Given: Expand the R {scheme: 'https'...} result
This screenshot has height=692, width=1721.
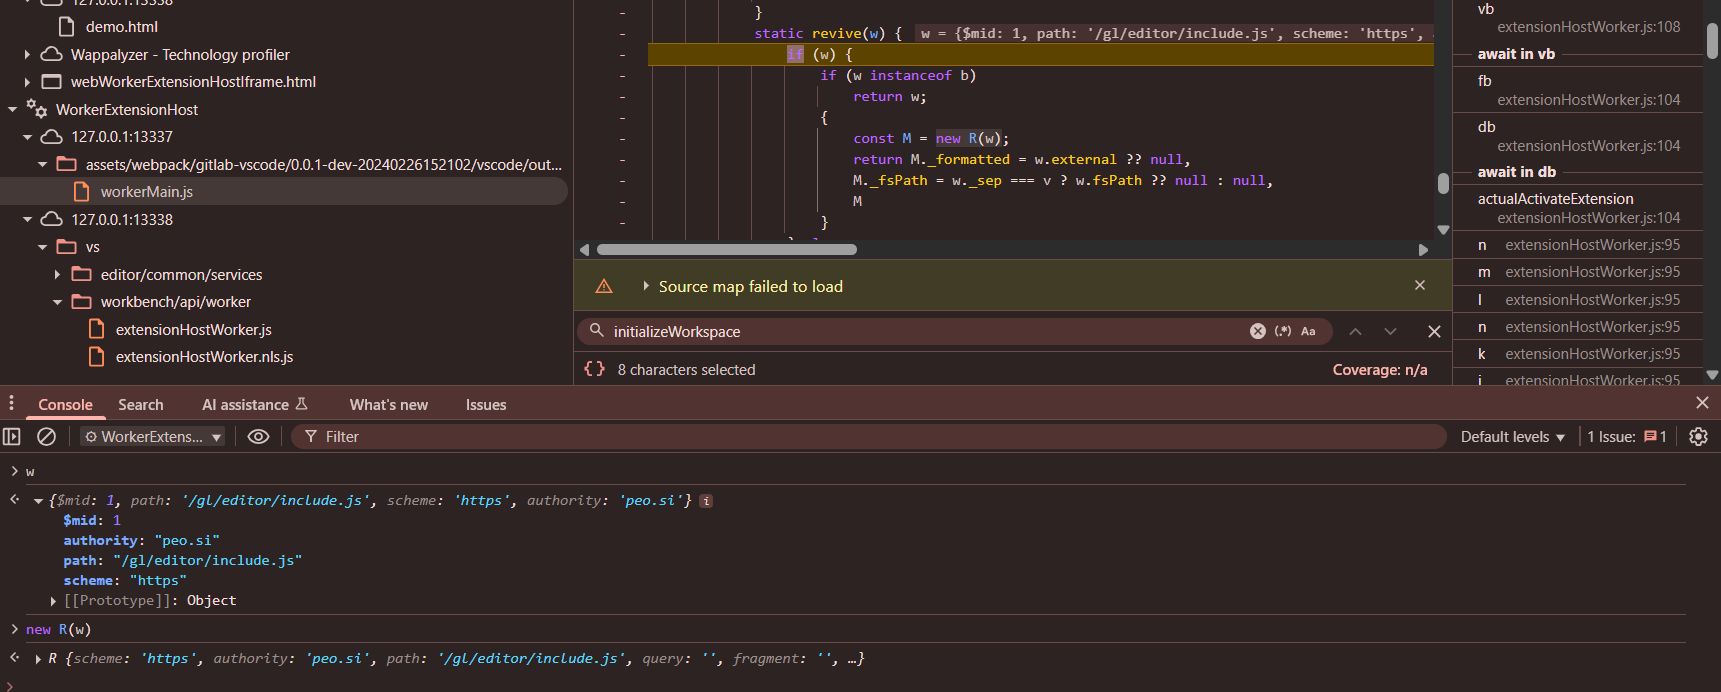Looking at the screenshot, I should [x=38, y=659].
